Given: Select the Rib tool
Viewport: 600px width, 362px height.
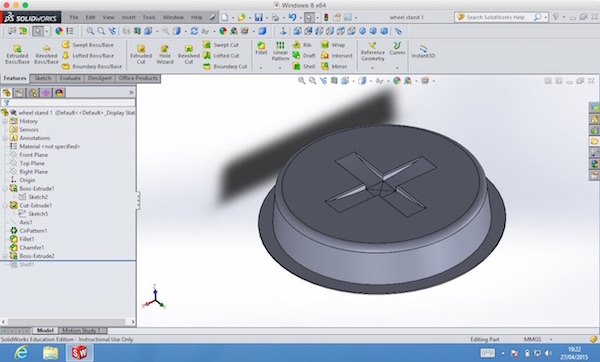Looking at the screenshot, I should (x=302, y=45).
